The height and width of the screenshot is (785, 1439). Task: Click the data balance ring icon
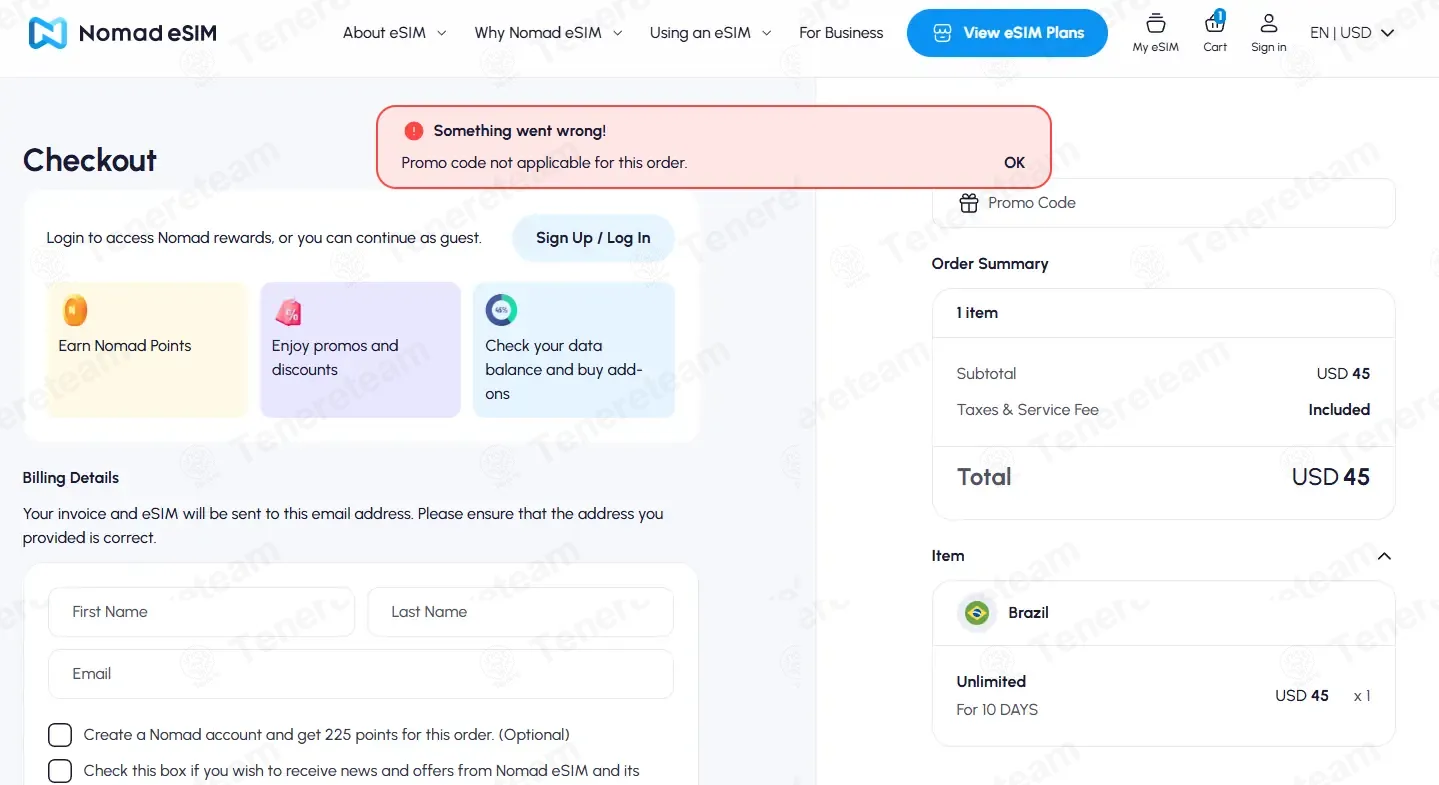501,310
